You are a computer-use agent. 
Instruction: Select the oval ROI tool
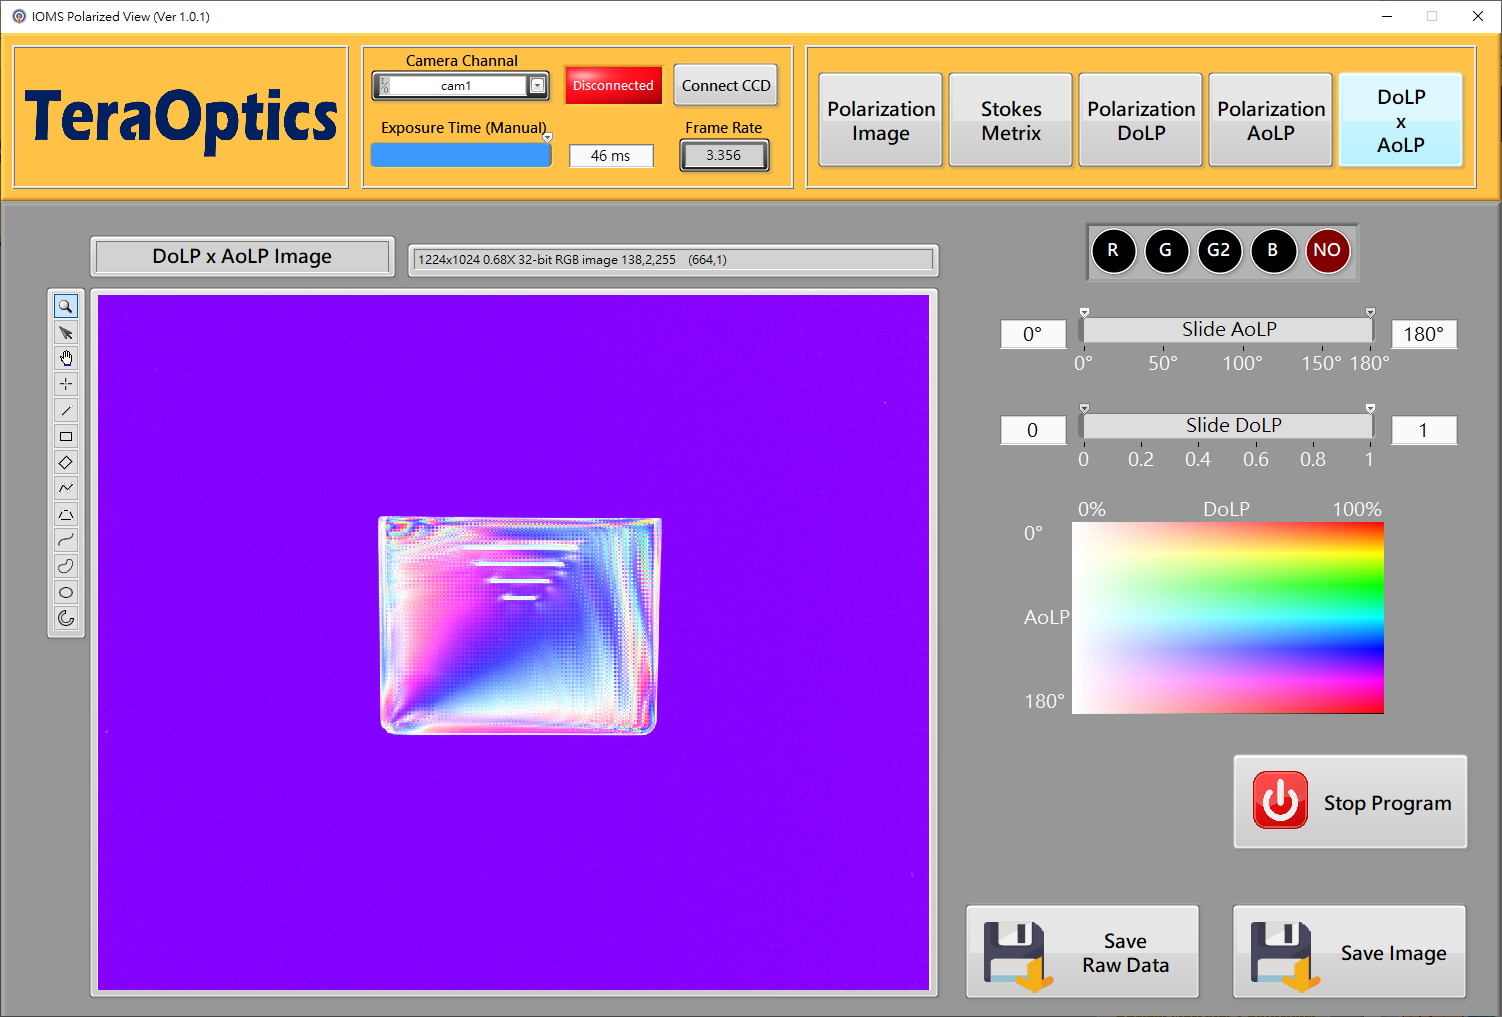66,592
